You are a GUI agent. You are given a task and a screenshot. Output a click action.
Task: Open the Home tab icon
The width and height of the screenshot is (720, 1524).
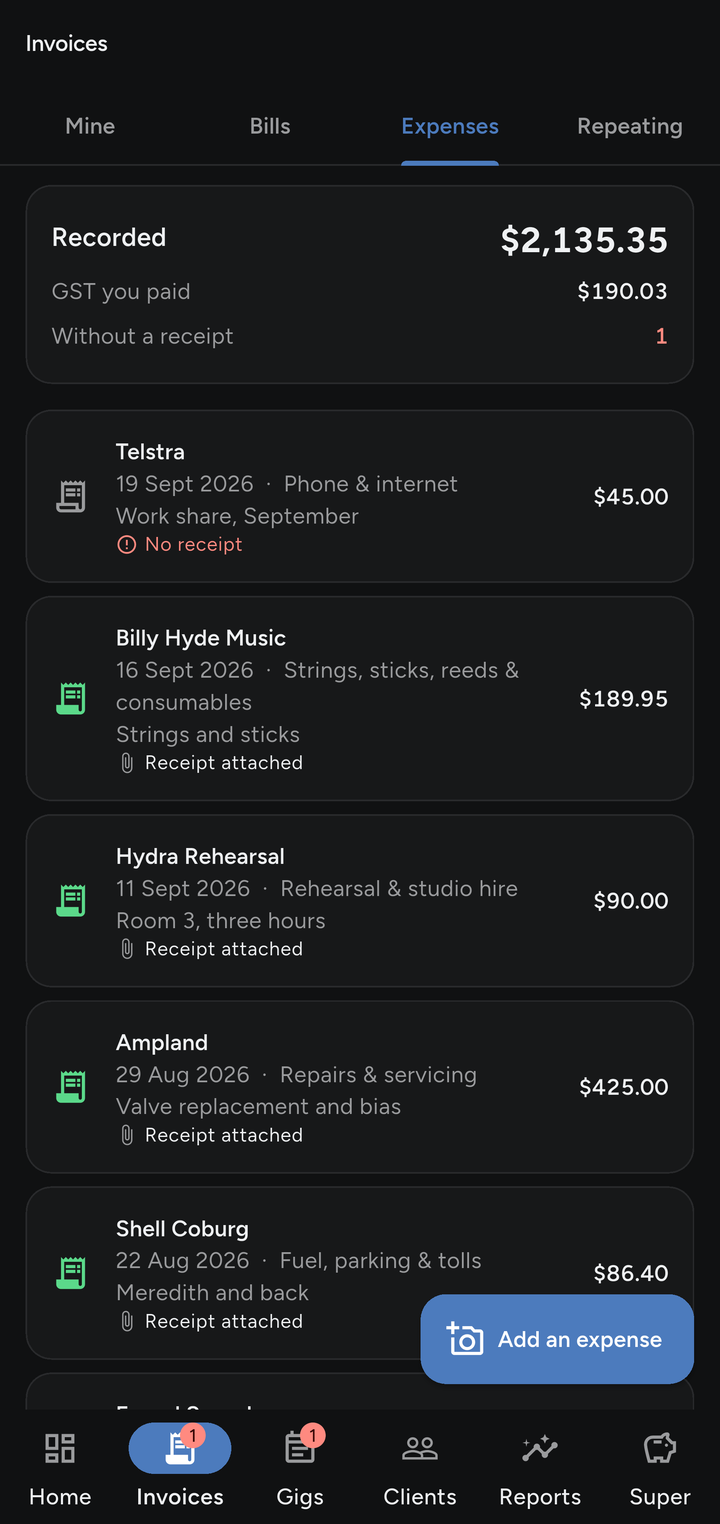(60, 1448)
